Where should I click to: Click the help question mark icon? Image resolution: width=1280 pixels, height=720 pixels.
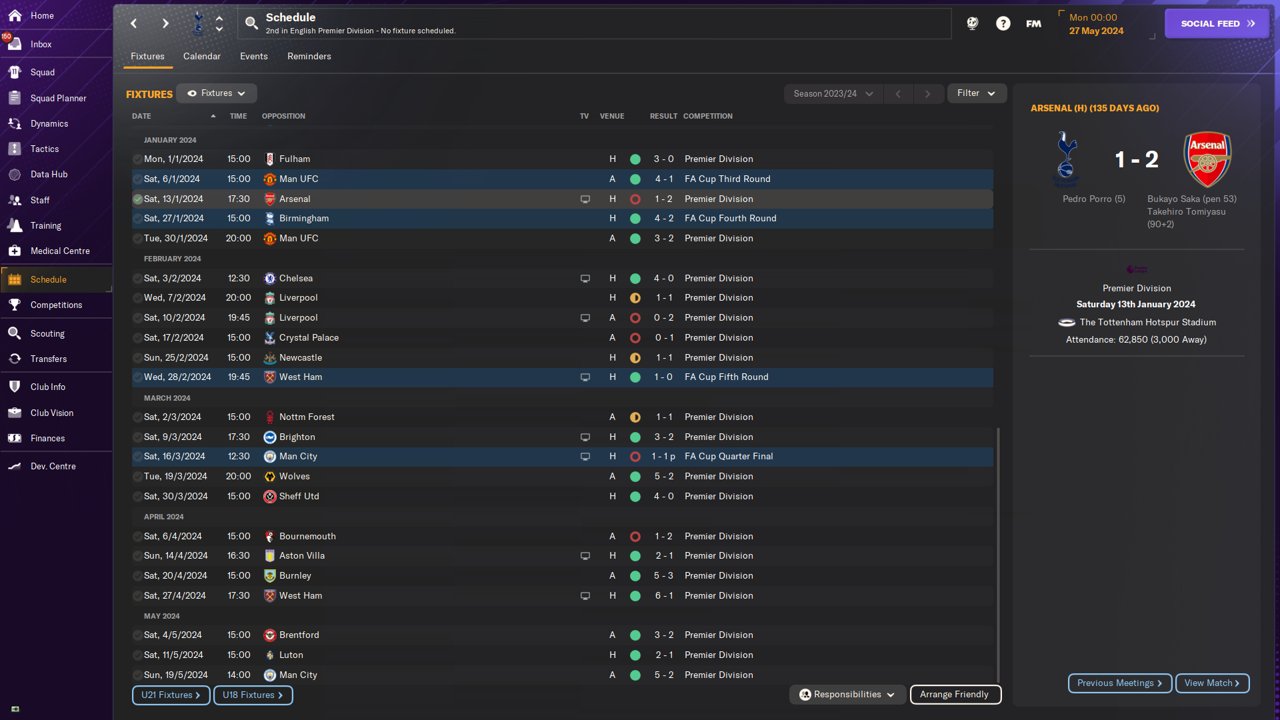(1003, 23)
